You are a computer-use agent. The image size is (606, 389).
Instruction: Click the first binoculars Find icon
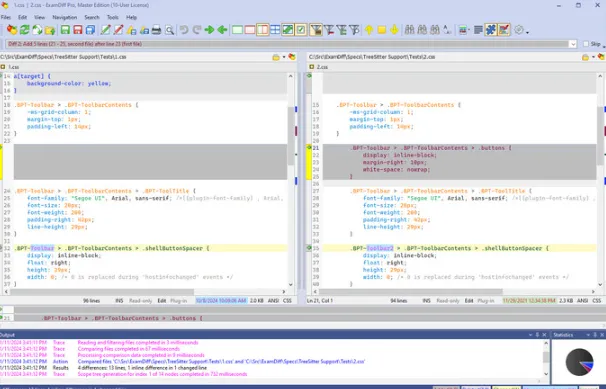coord(409,30)
